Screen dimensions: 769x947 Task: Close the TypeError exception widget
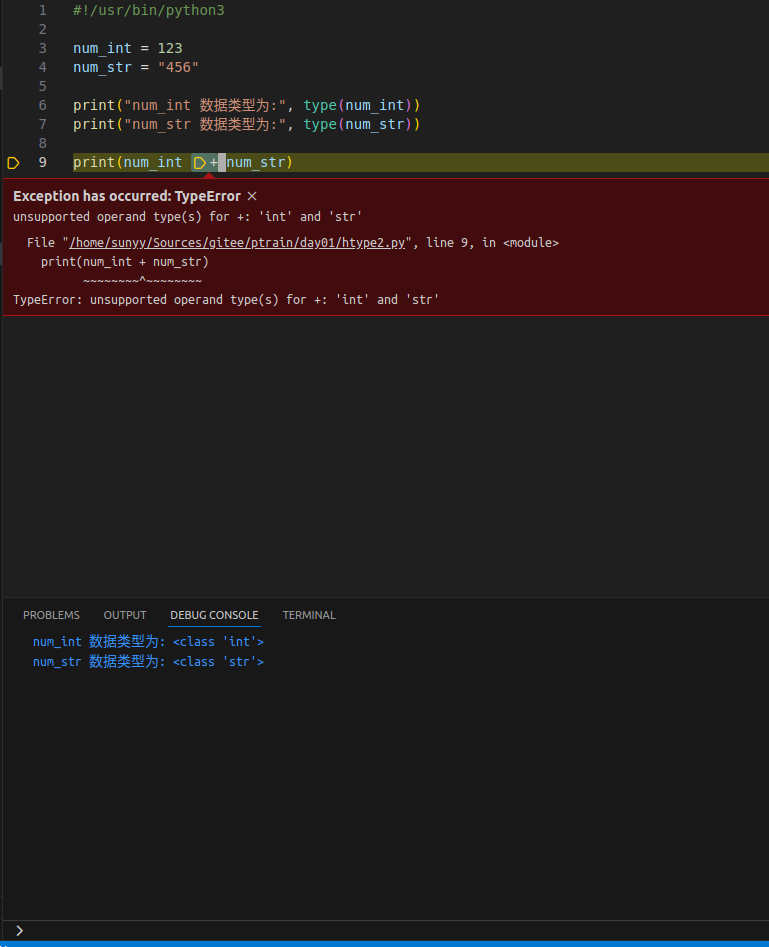[252, 196]
